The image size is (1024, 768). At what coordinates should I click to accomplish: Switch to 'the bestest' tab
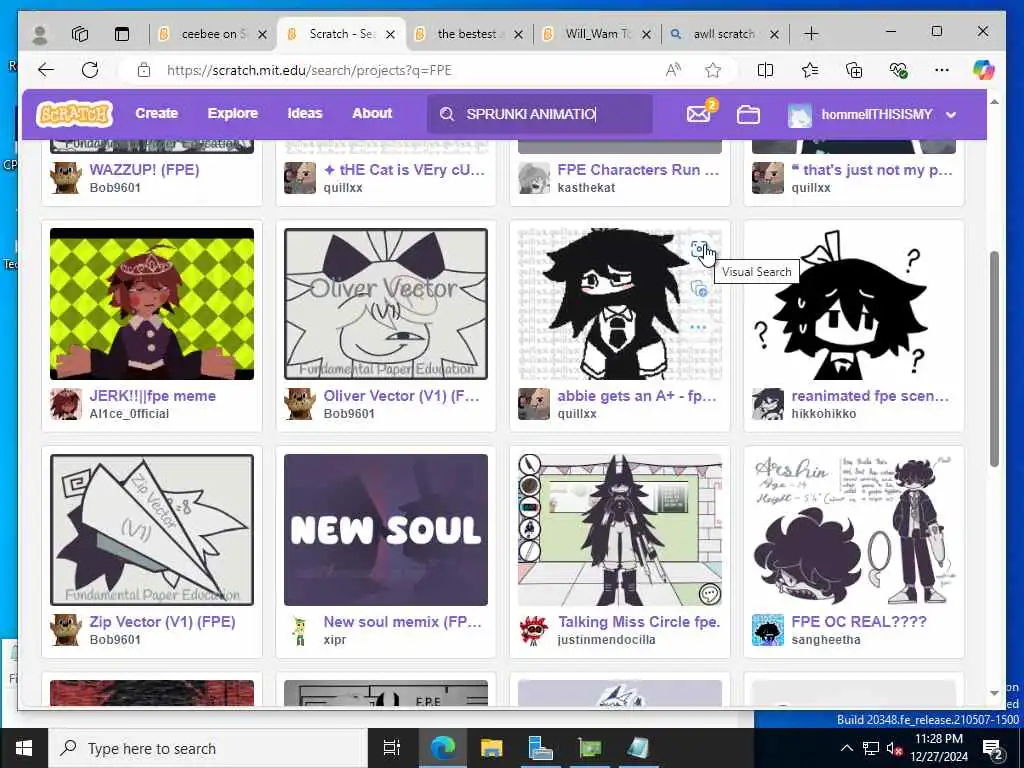click(467, 34)
